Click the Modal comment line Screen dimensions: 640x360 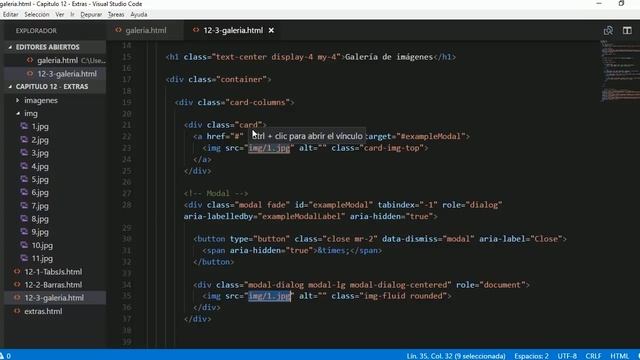click(216, 193)
